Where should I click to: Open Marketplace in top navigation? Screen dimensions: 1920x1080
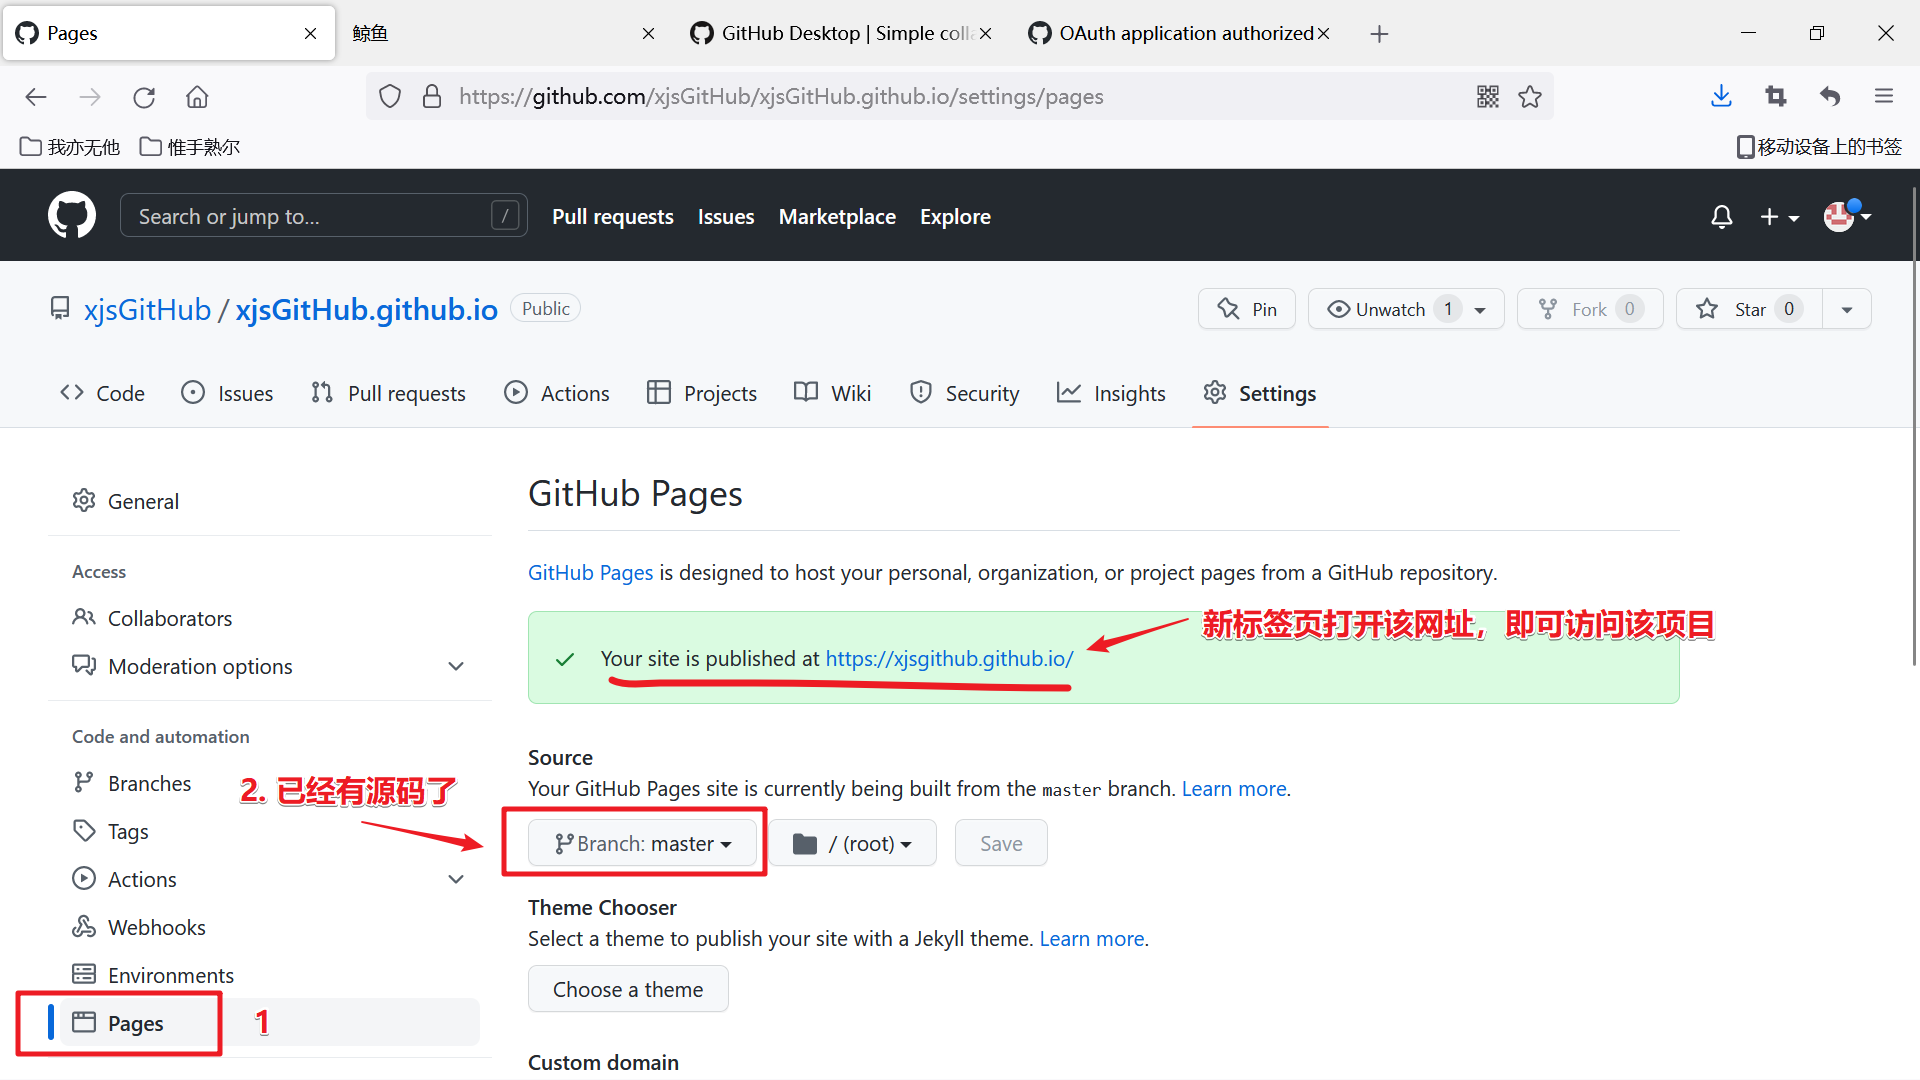pyautogui.click(x=837, y=217)
